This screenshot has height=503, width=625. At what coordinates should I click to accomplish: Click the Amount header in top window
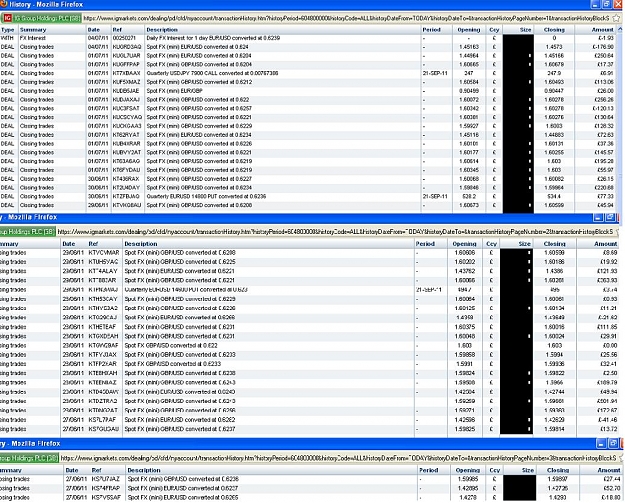coord(602,29)
